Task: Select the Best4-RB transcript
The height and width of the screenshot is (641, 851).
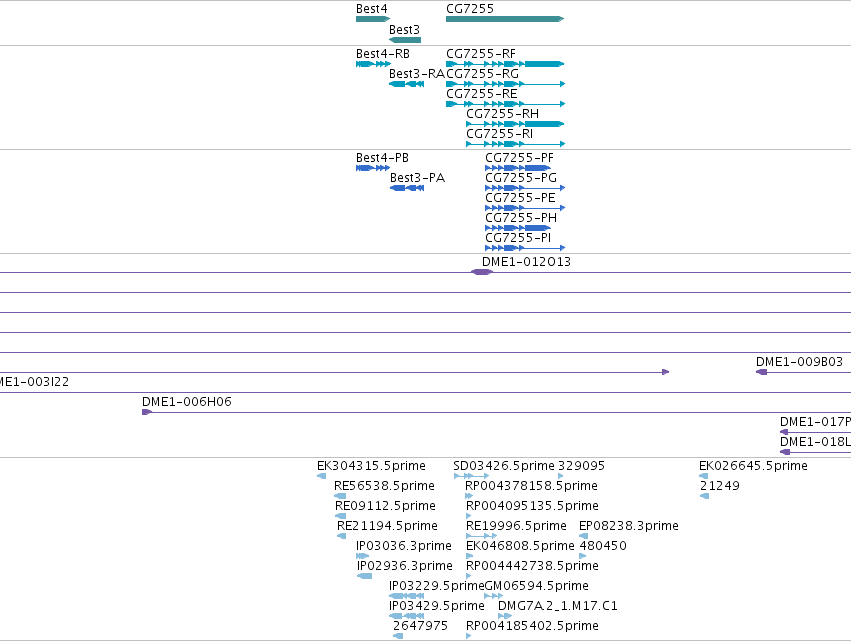Action: [373, 64]
